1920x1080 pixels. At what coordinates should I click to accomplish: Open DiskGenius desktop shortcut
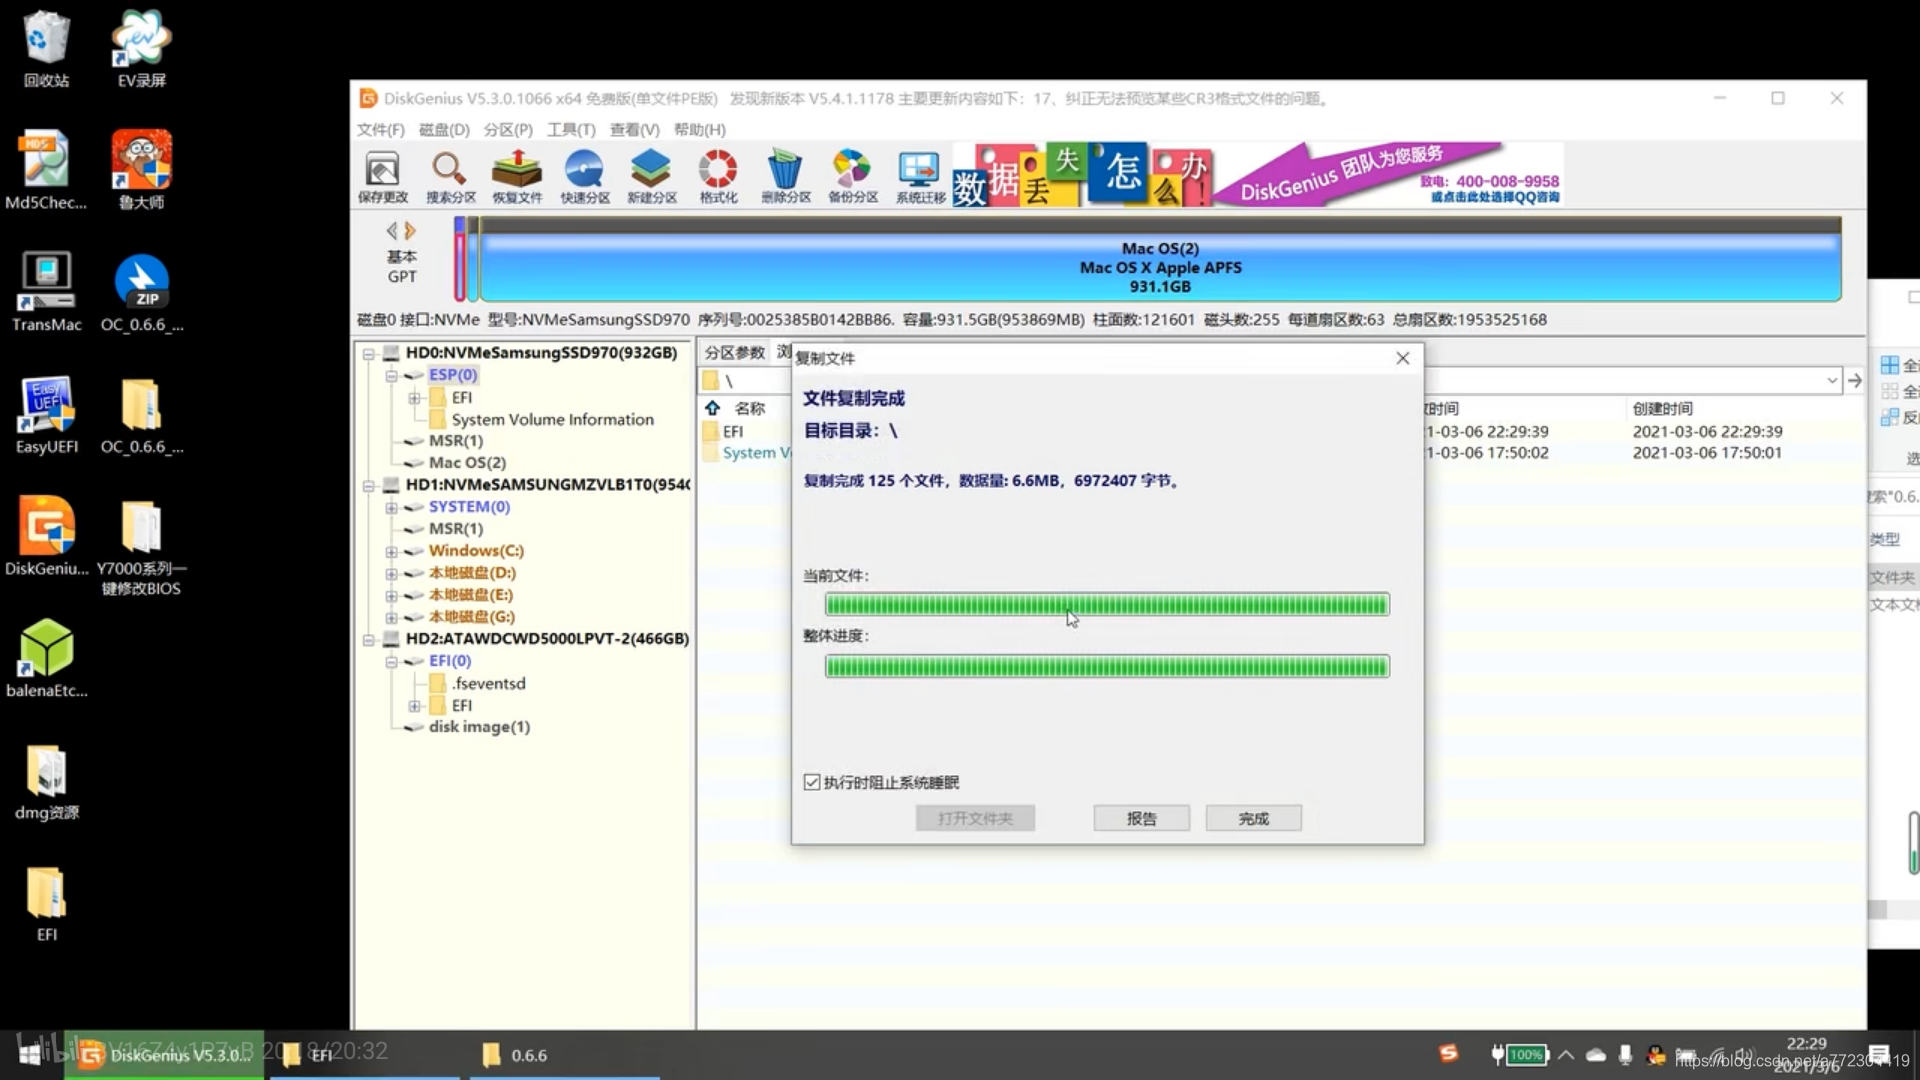(x=46, y=537)
